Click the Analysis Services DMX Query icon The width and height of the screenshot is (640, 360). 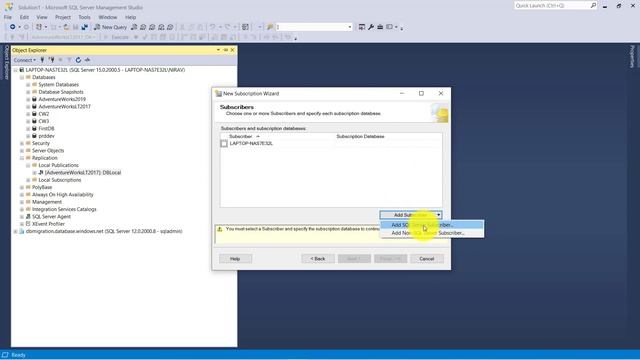pyautogui.click(x=152, y=27)
